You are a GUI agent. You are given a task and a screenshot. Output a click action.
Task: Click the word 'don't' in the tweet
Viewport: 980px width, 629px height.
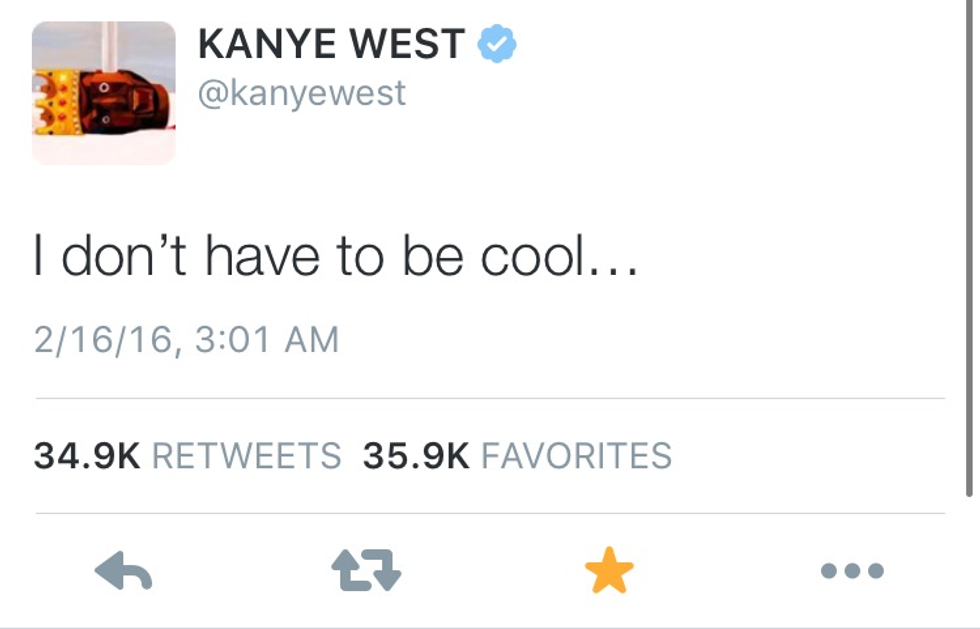[124, 255]
